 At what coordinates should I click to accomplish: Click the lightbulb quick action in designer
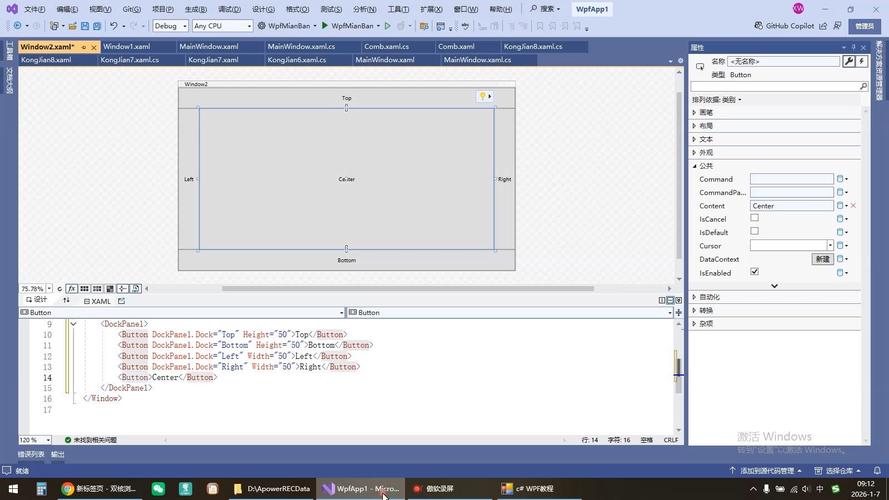coord(482,96)
